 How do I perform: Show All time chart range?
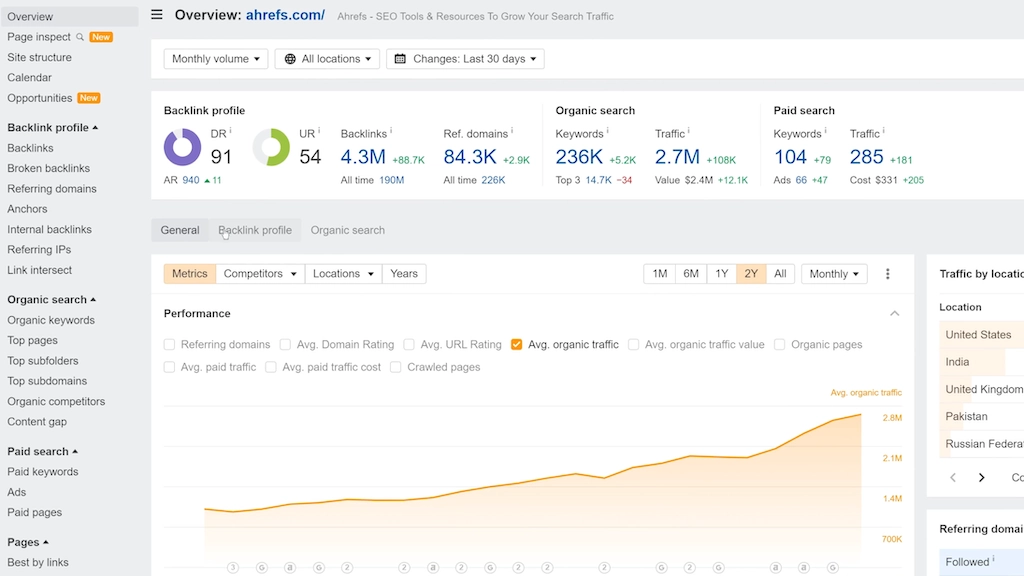coord(780,274)
